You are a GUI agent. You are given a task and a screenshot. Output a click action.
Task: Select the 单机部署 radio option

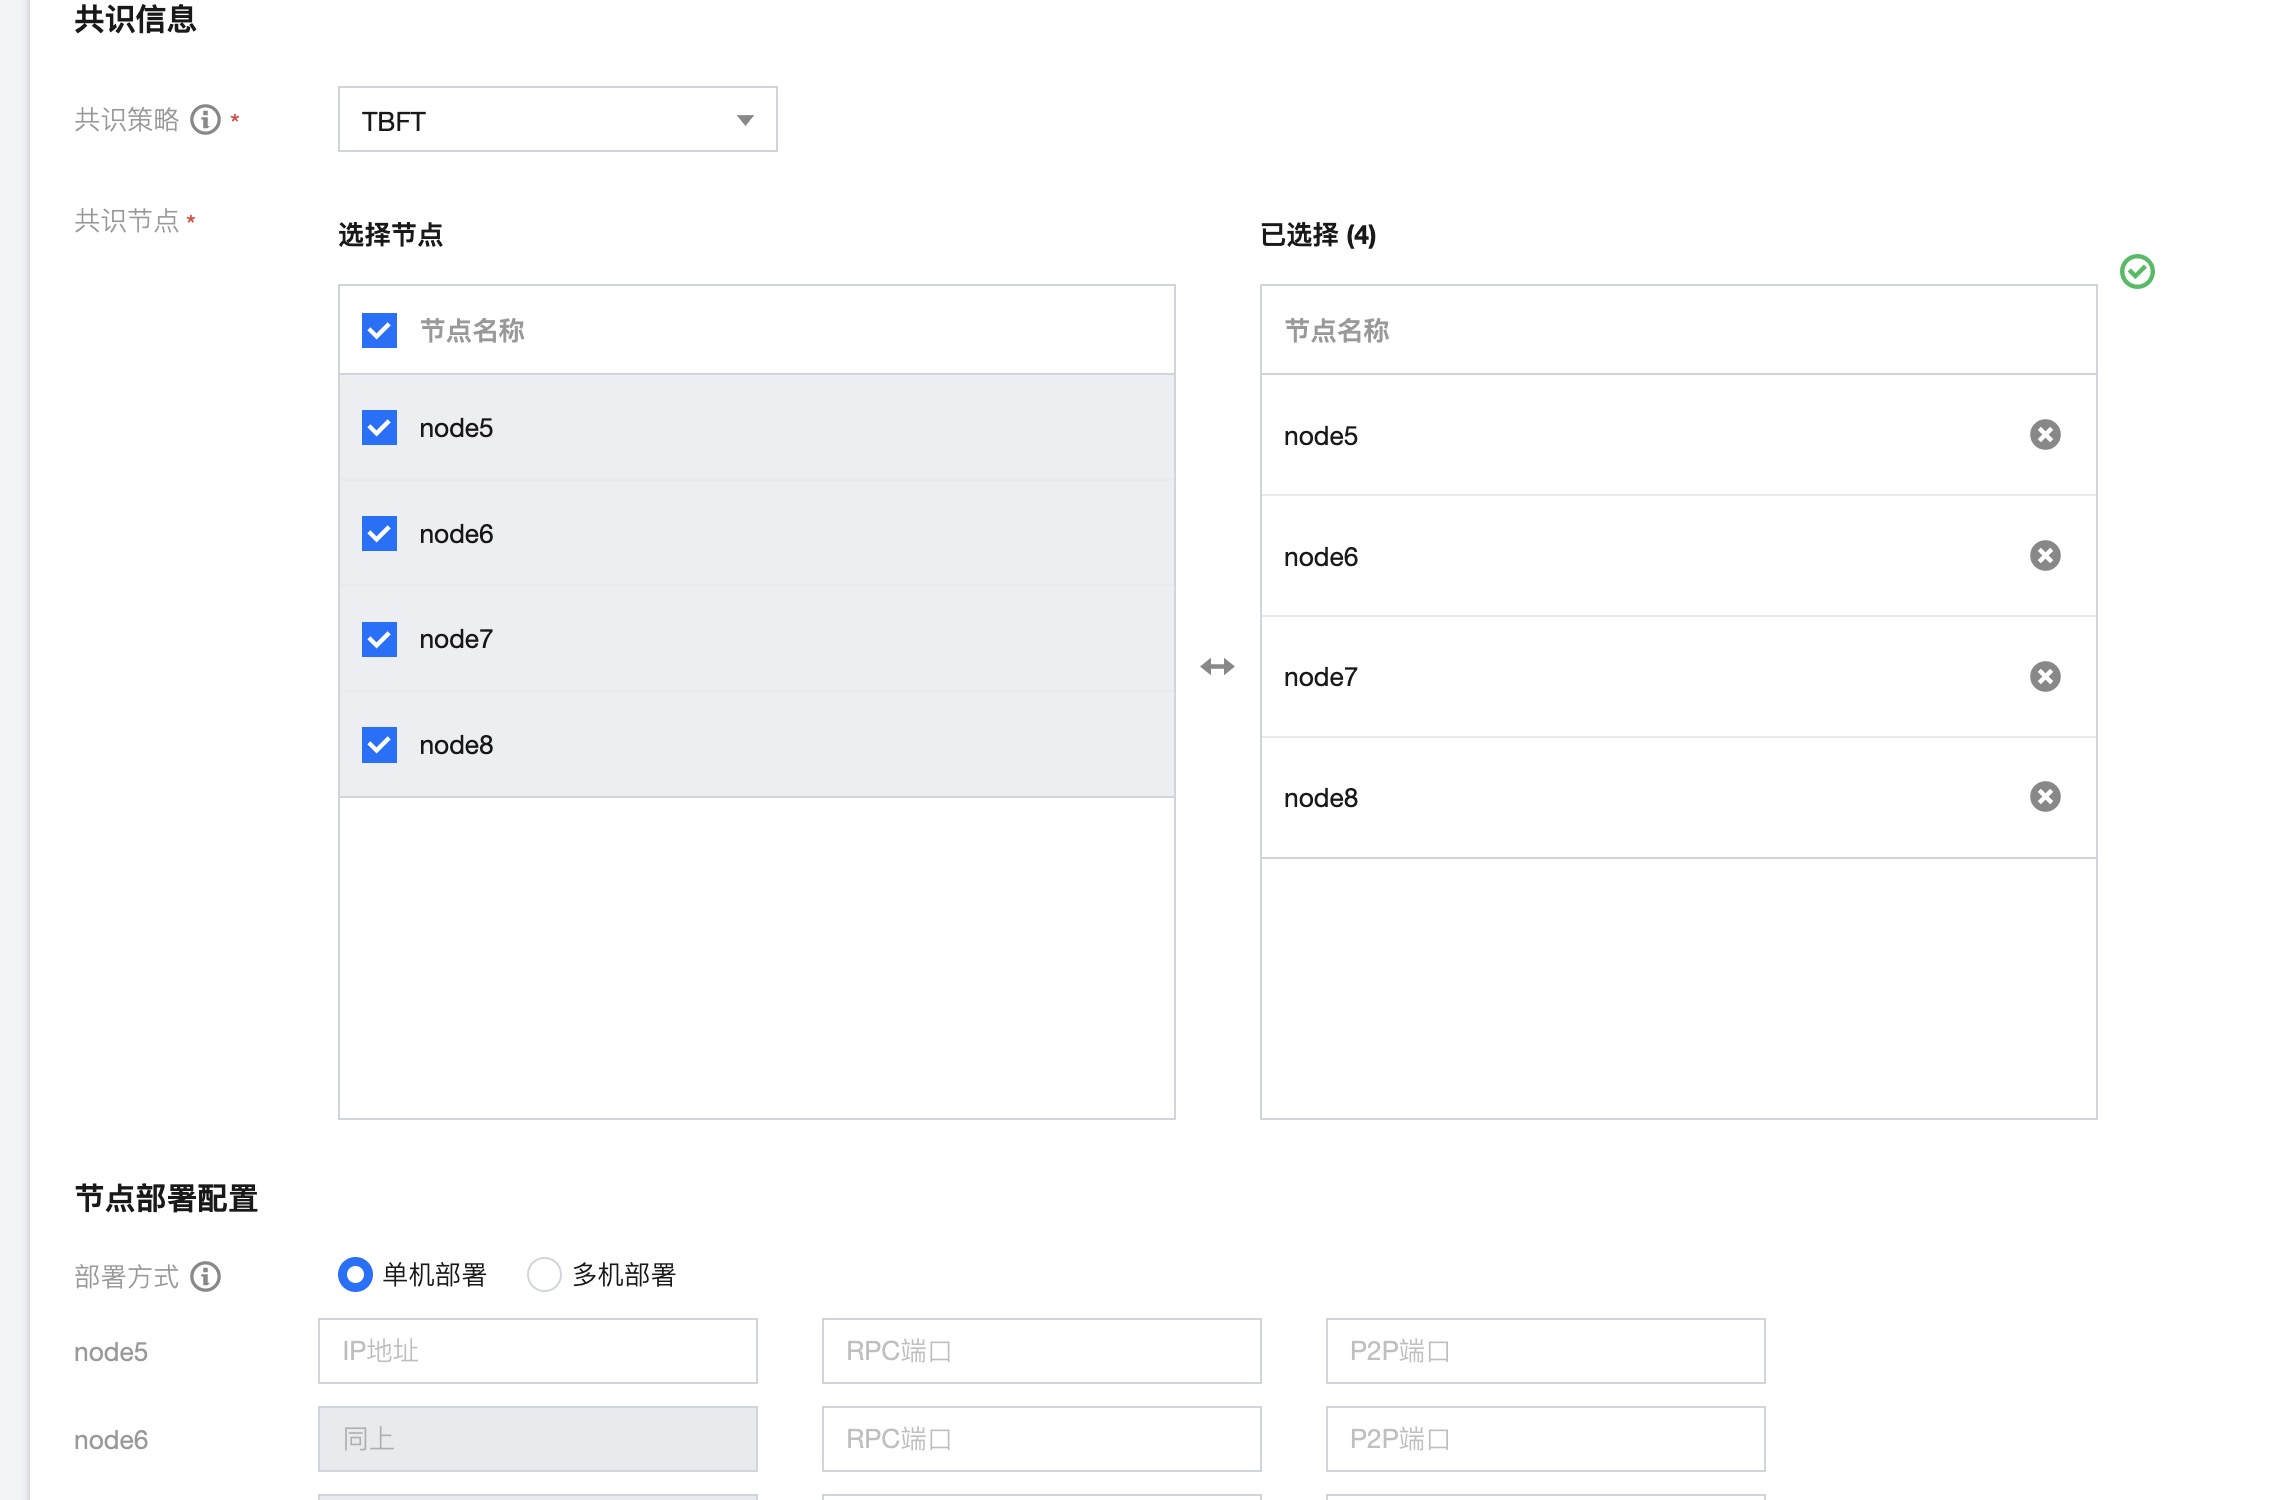[355, 1275]
